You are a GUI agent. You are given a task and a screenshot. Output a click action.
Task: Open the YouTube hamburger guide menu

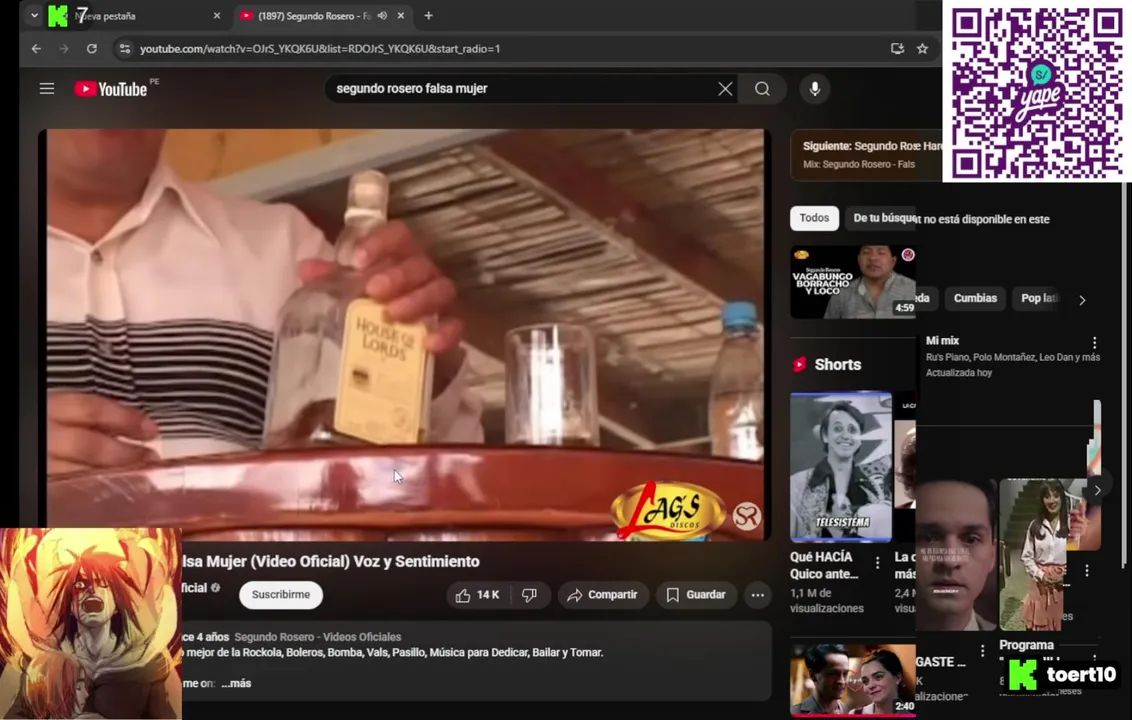(x=47, y=89)
